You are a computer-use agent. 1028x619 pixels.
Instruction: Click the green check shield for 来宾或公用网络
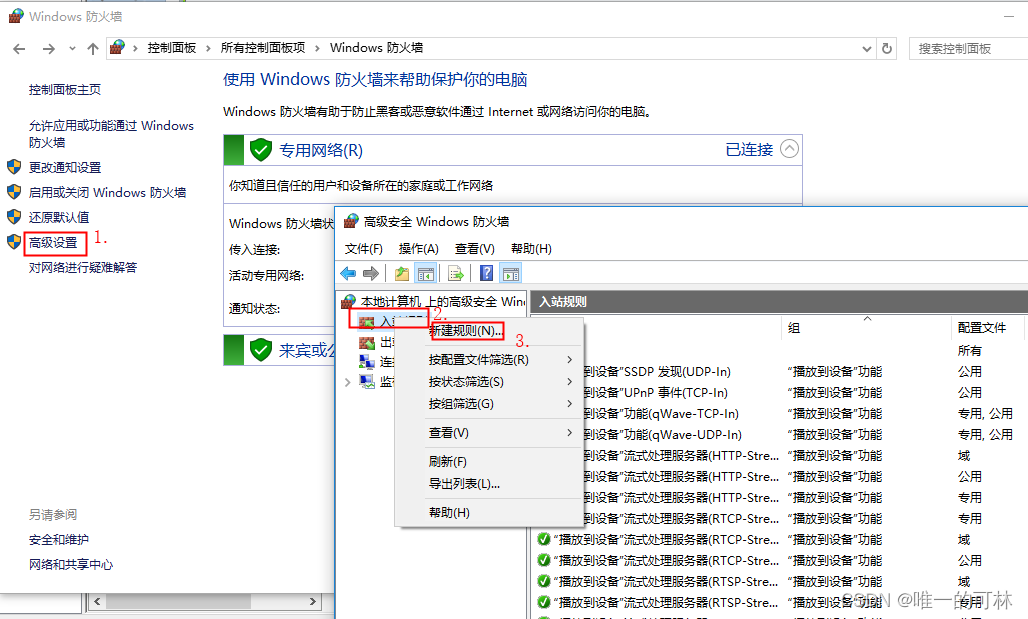[260, 349]
